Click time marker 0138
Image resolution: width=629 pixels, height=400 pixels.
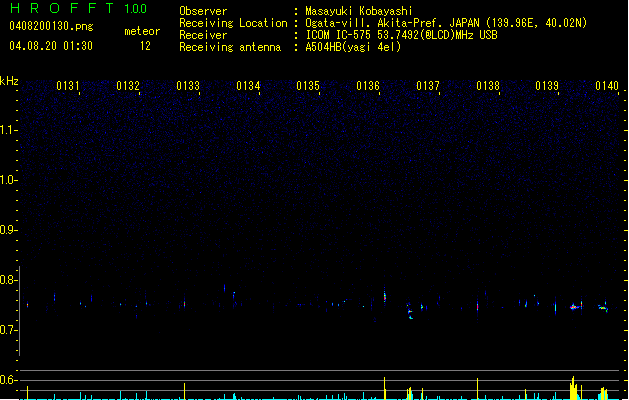(x=488, y=86)
